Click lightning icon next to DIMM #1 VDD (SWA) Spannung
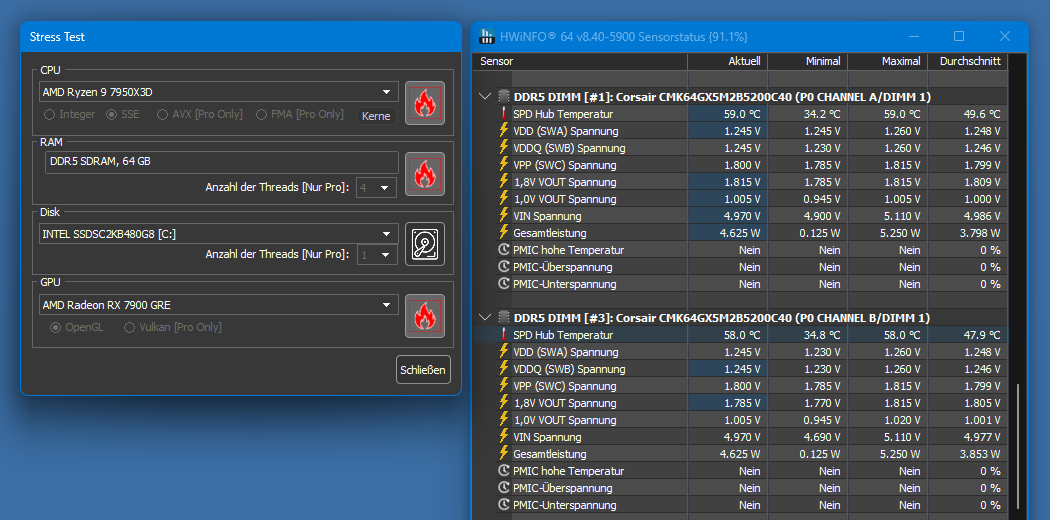 [504, 131]
